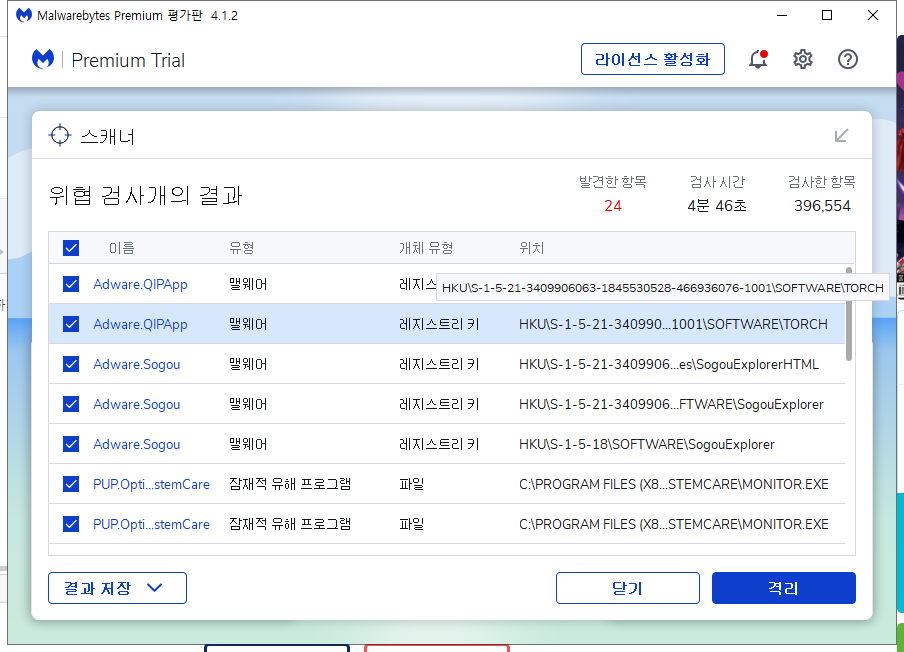The image size is (904, 652).
Task: Click the scanner crosshair icon
Action: pos(60,135)
